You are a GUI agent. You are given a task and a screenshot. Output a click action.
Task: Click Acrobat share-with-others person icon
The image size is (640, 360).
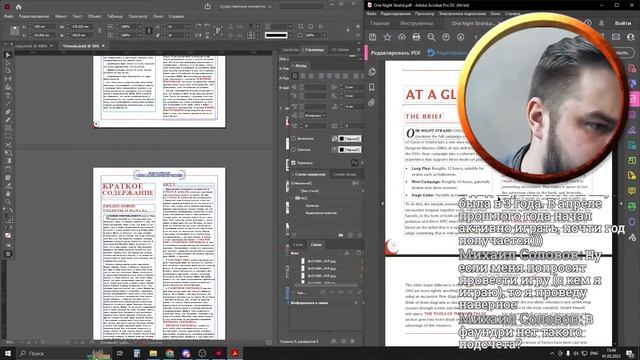[x=631, y=37]
